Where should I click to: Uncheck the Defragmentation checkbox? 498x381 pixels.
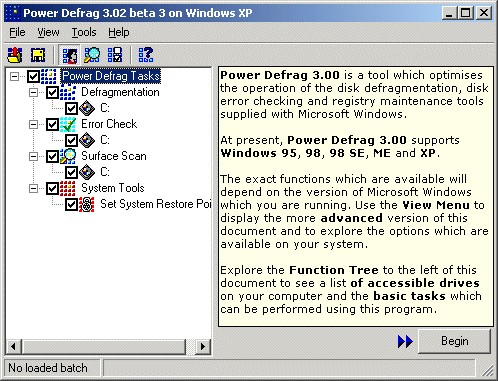52,92
